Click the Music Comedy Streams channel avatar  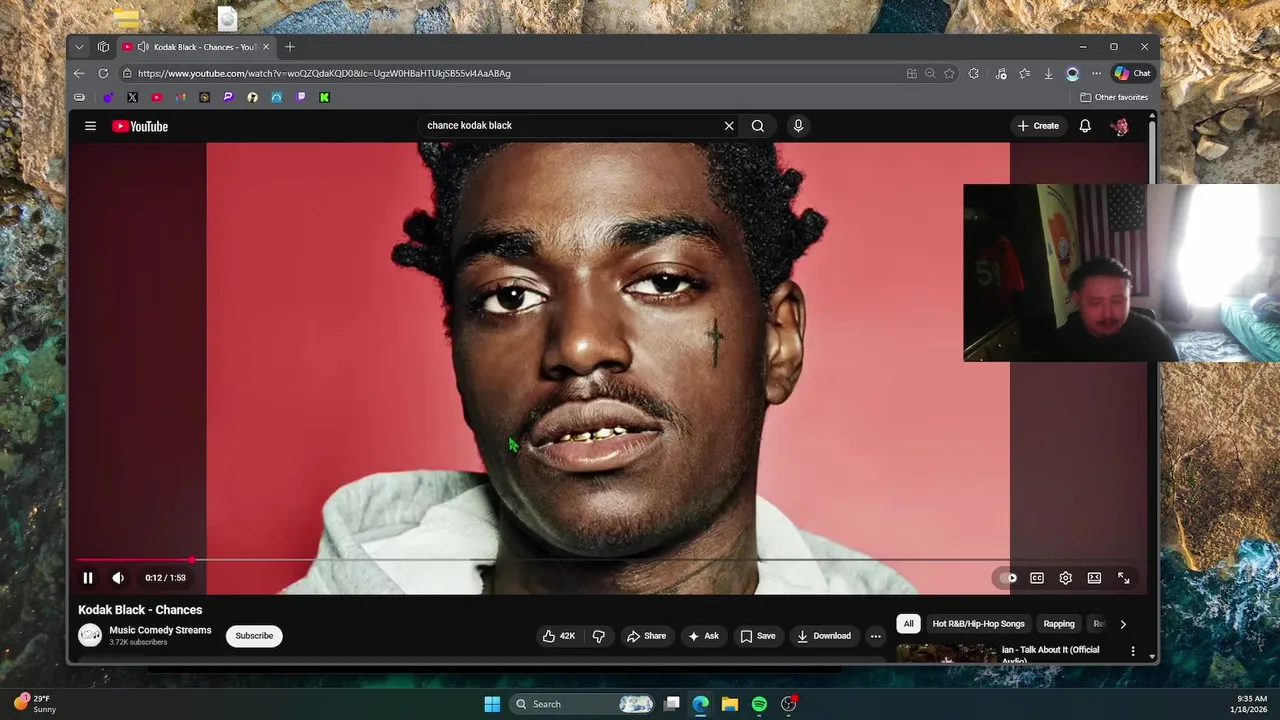[x=90, y=635]
